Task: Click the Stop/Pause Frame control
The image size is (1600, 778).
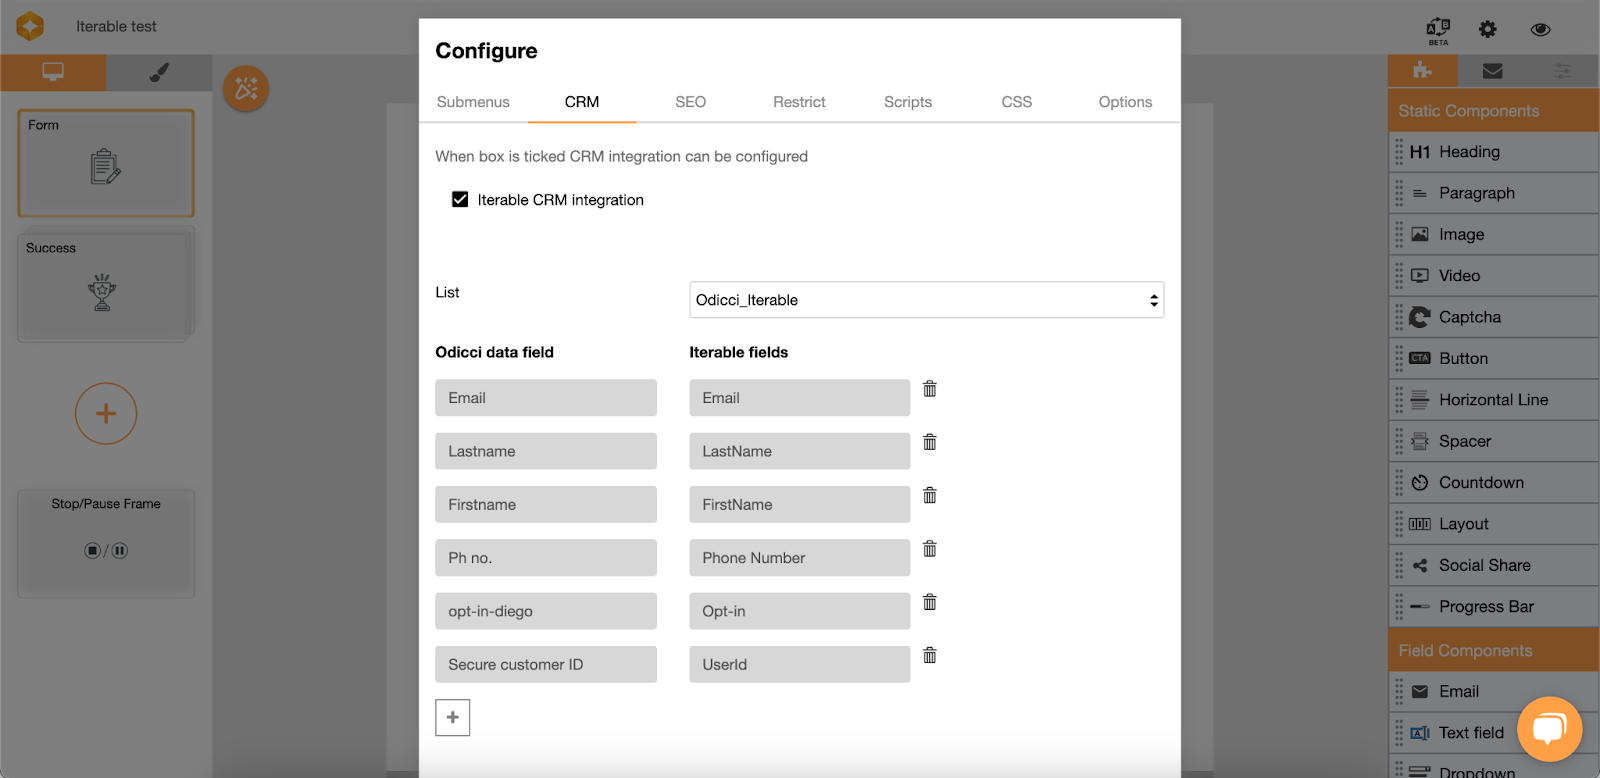Action: (x=106, y=543)
